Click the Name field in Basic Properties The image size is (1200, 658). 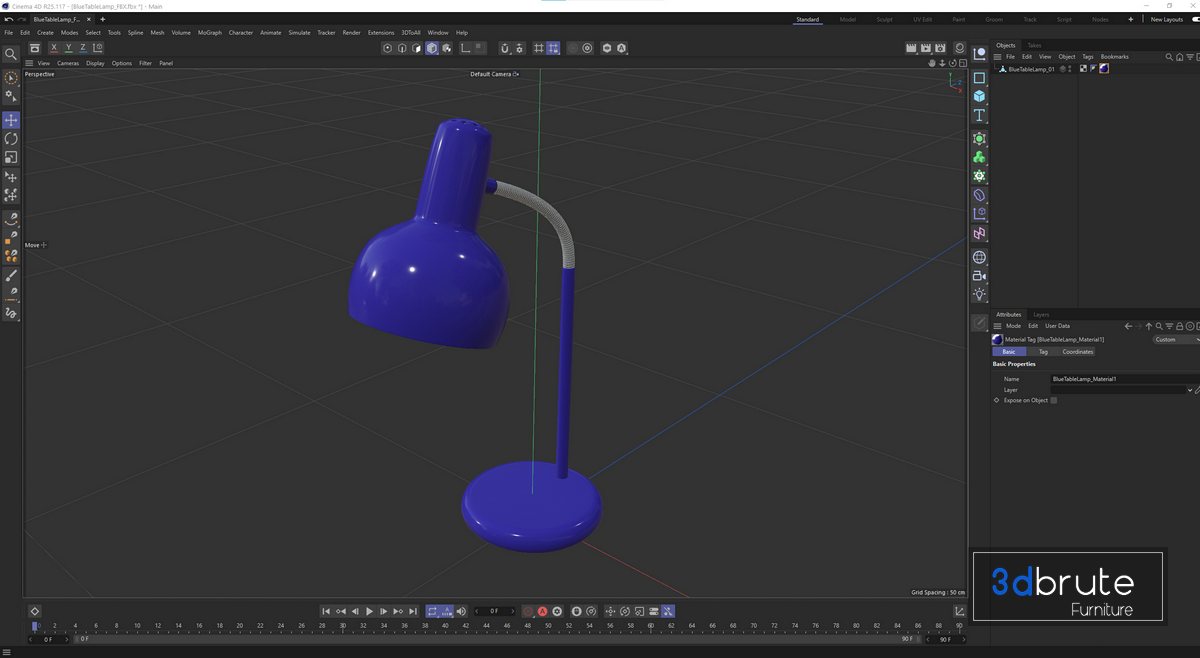pos(1120,379)
